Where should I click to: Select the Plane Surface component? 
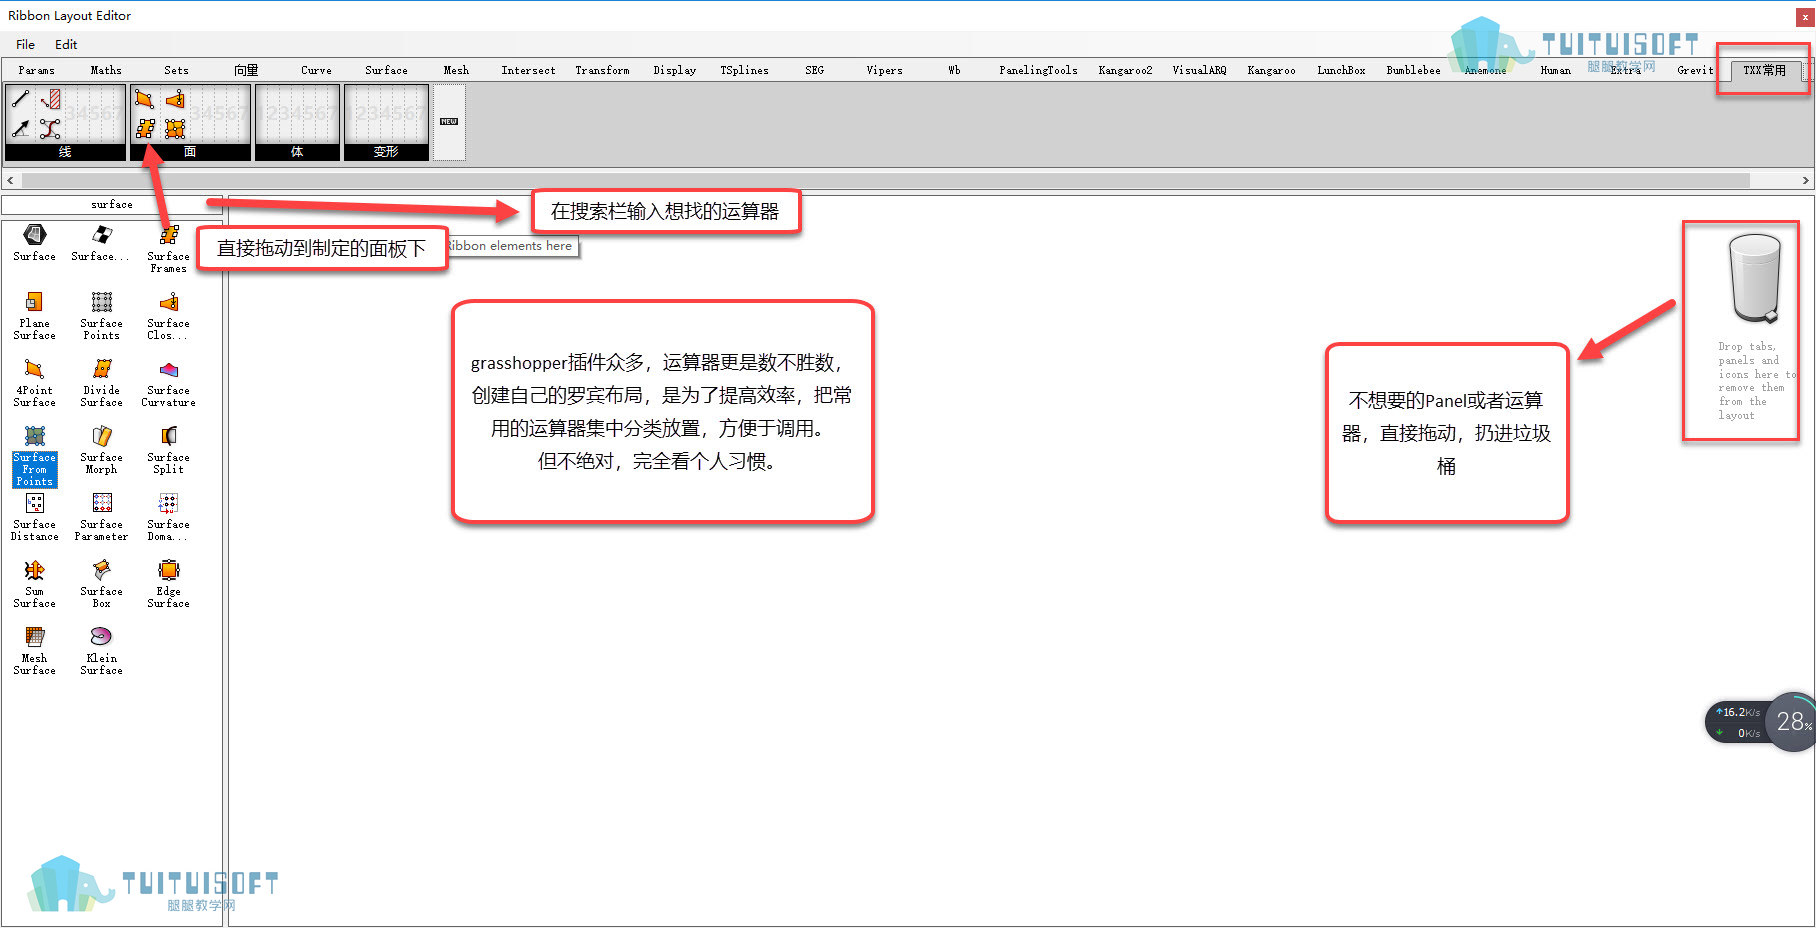tap(34, 316)
